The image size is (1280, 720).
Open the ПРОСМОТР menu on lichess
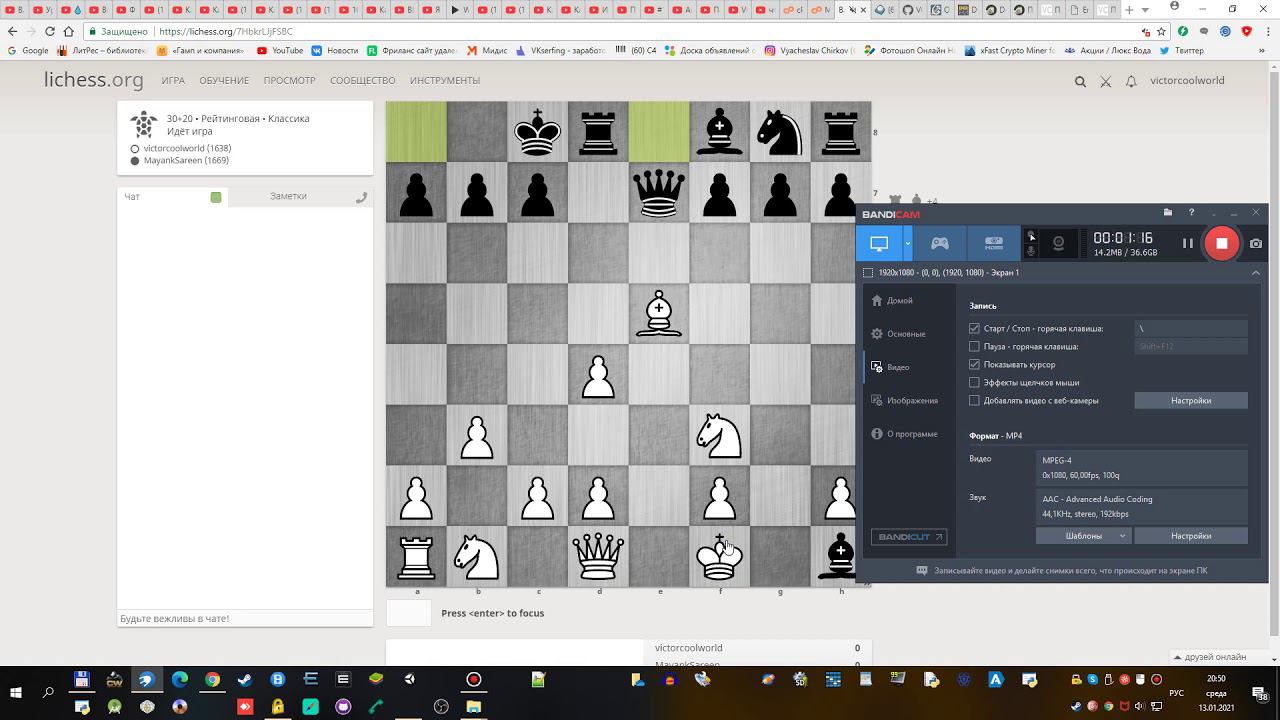click(x=290, y=80)
